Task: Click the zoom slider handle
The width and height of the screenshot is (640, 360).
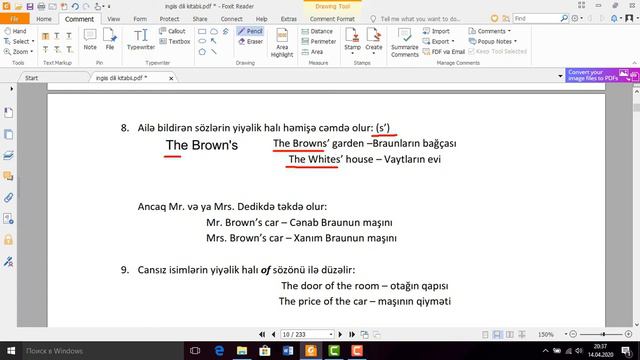Action: pos(604,334)
